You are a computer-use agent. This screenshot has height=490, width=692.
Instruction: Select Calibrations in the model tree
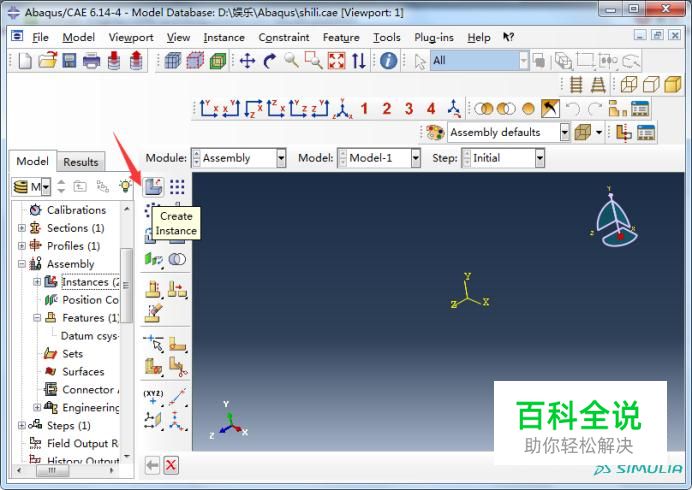[76, 210]
